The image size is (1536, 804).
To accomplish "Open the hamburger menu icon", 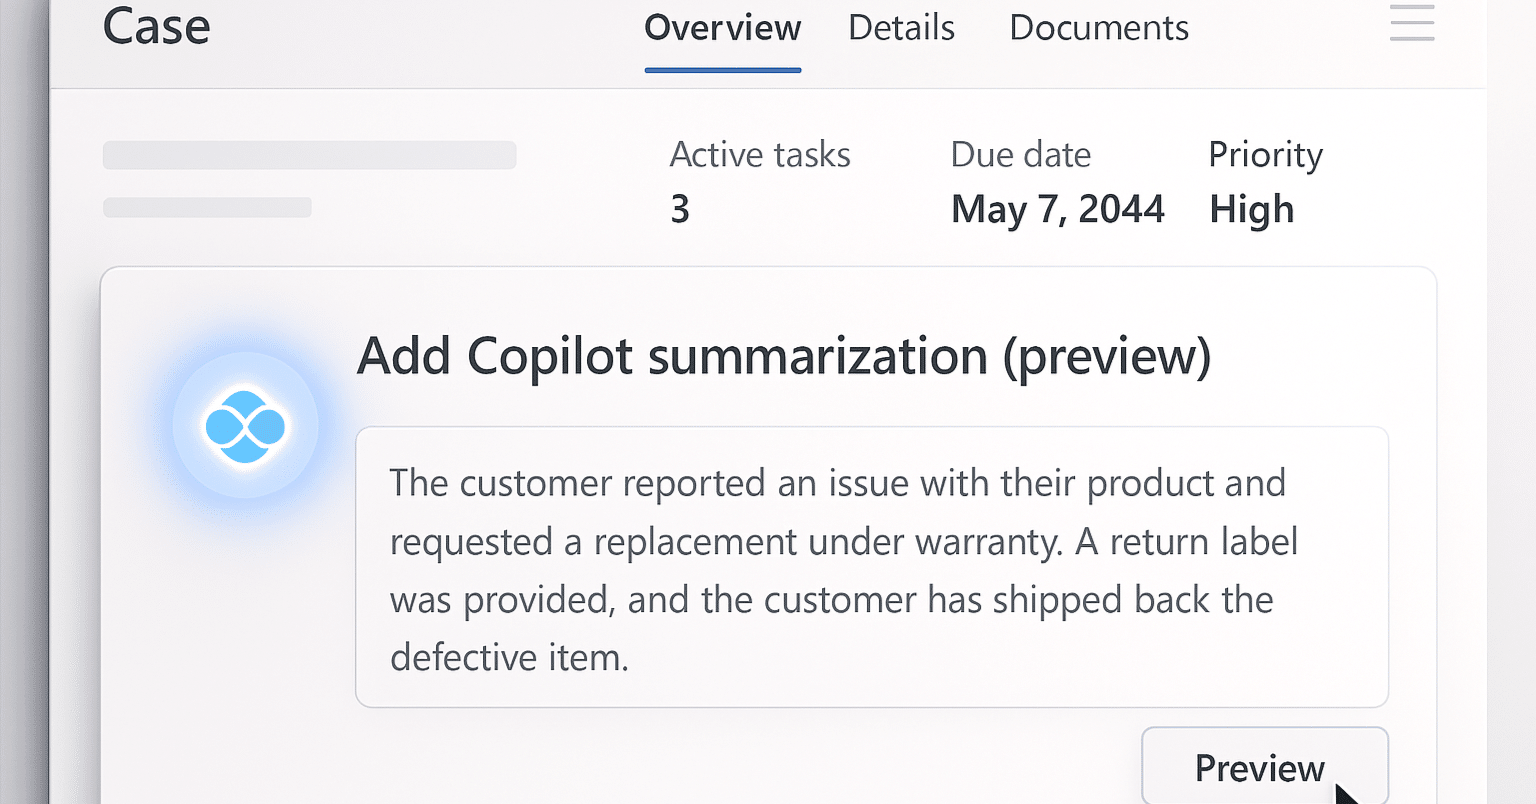I will [1411, 23].
